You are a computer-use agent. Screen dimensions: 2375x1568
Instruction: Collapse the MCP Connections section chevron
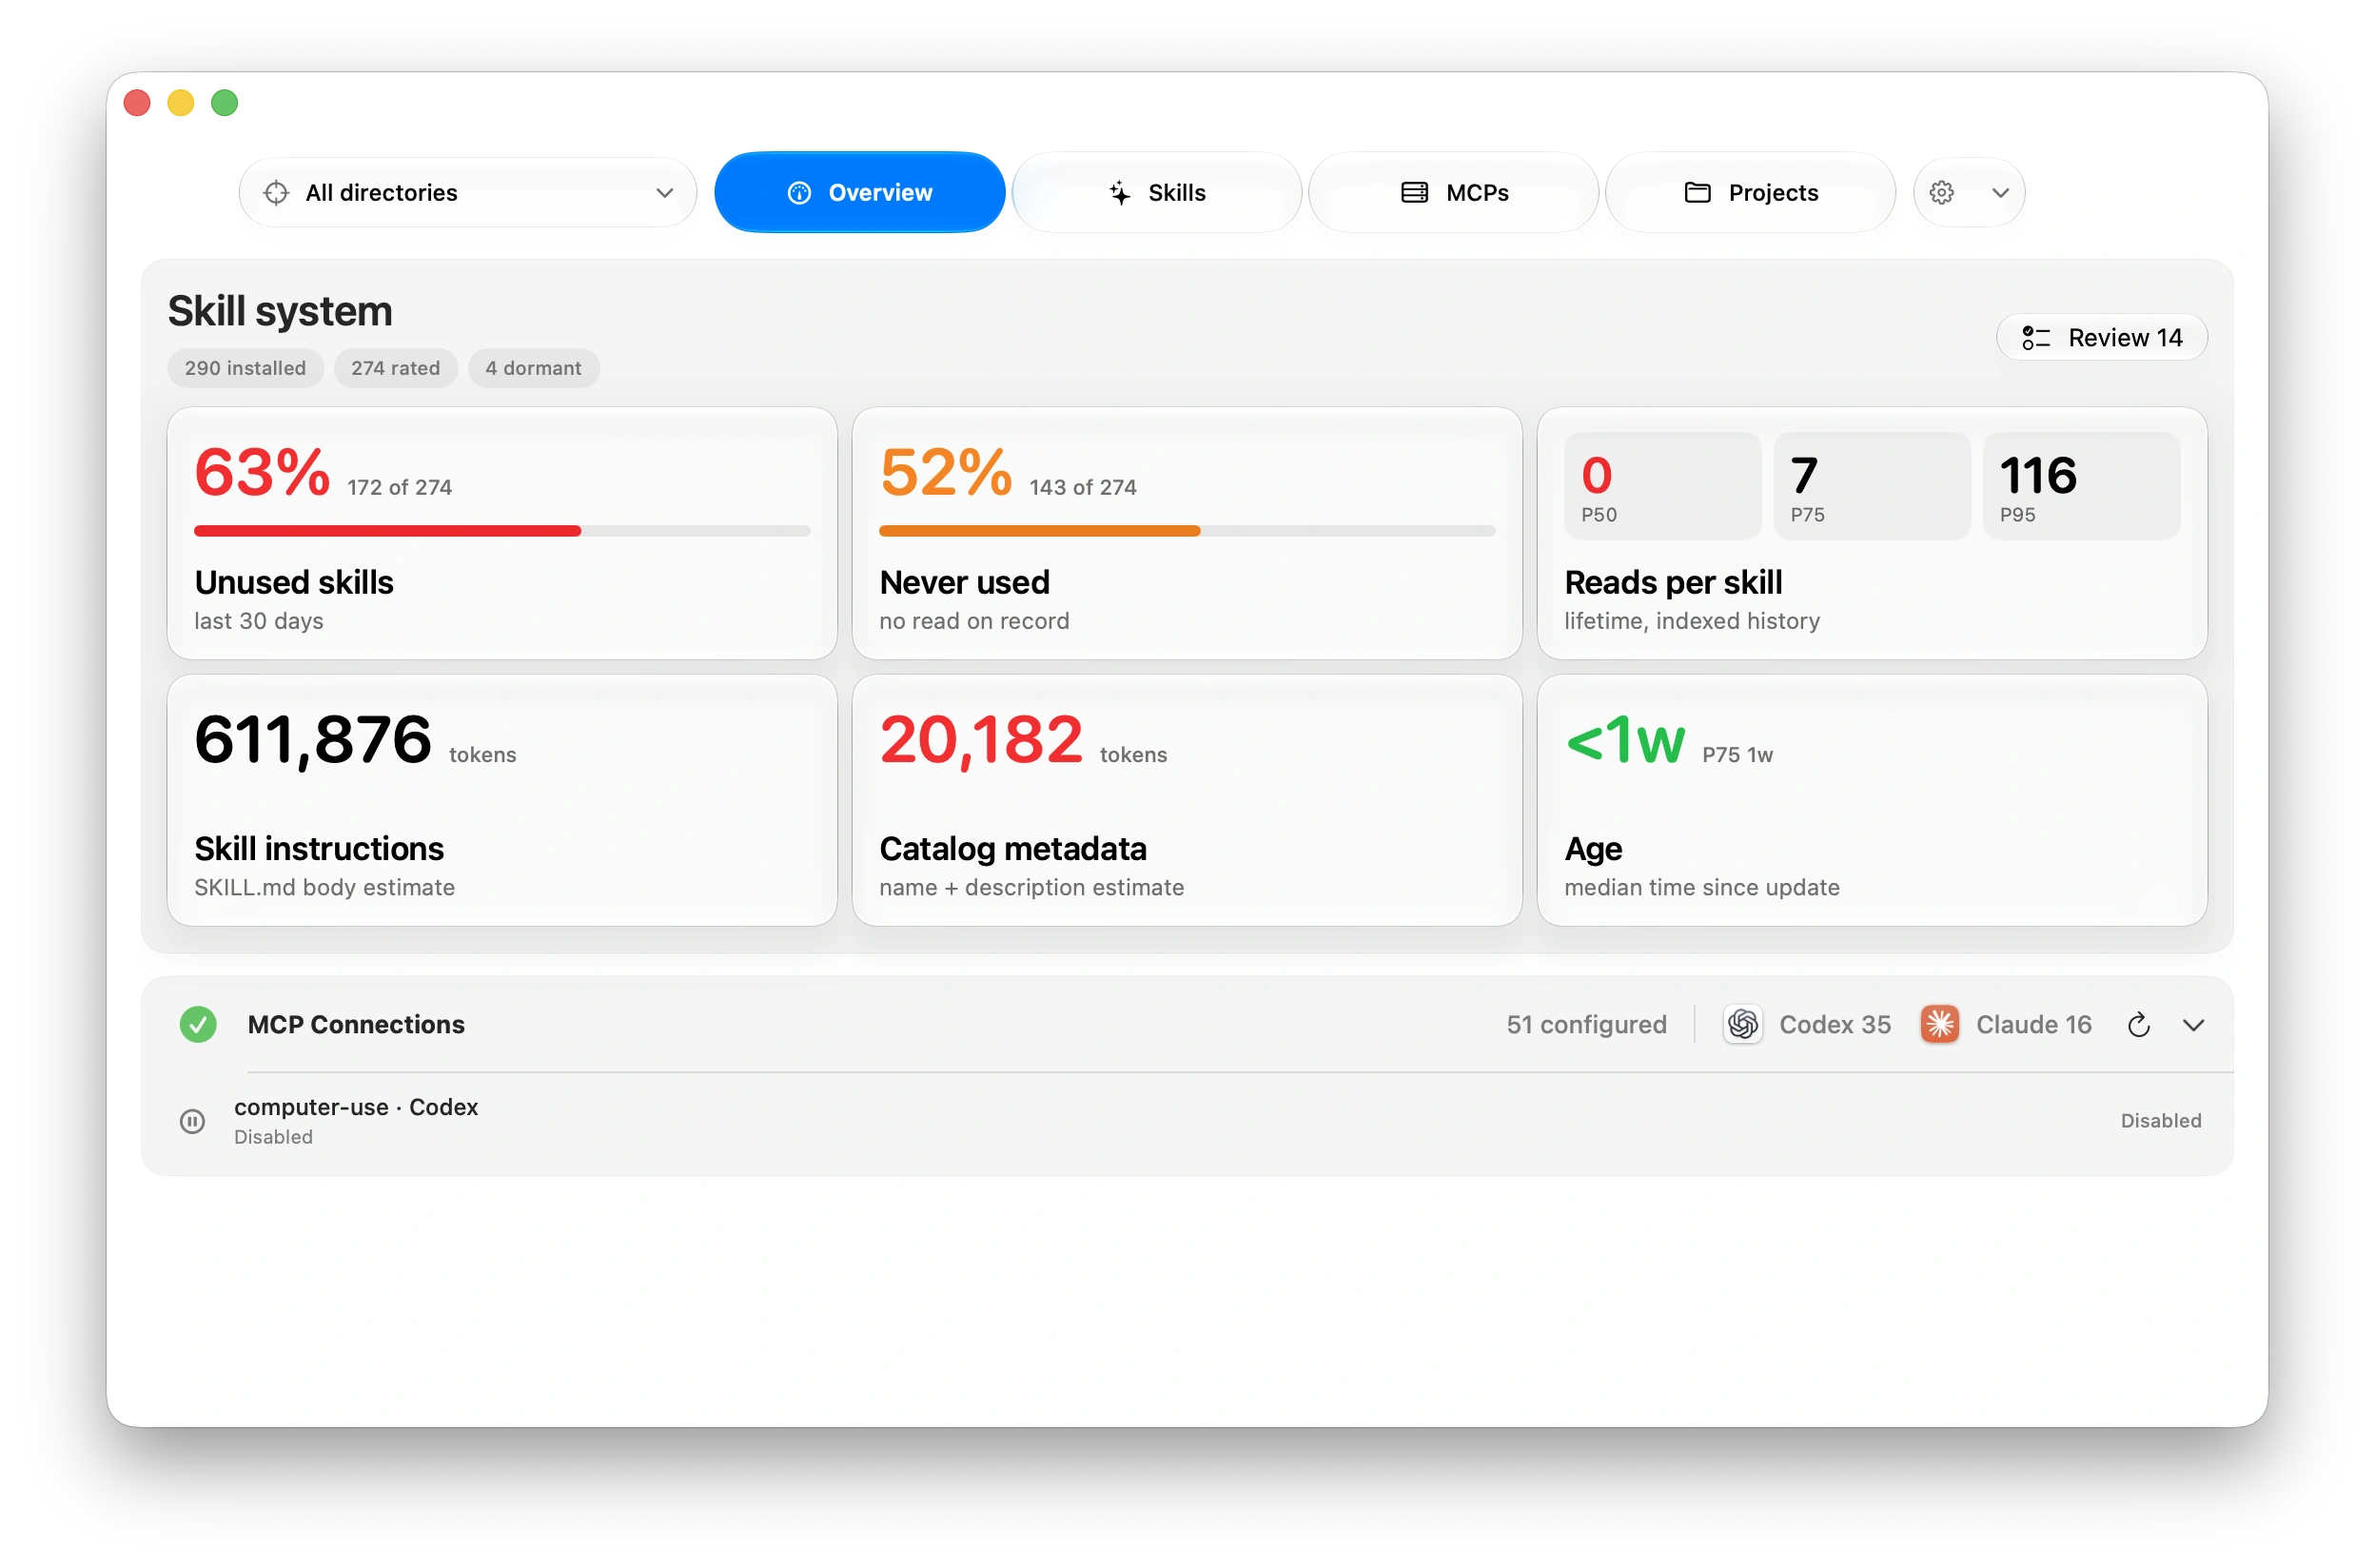[2194, 1026]
